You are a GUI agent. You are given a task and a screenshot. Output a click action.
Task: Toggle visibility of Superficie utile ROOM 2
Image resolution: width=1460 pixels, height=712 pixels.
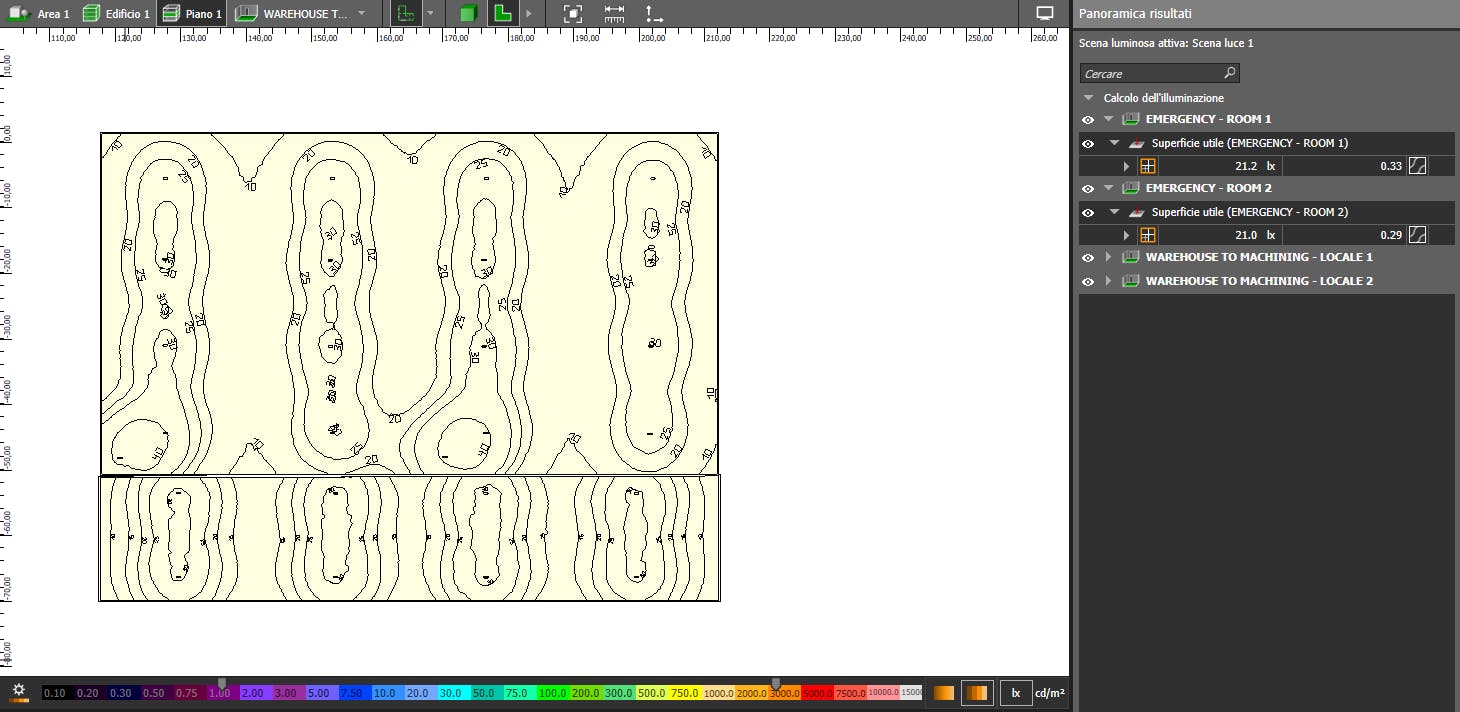1088,212
